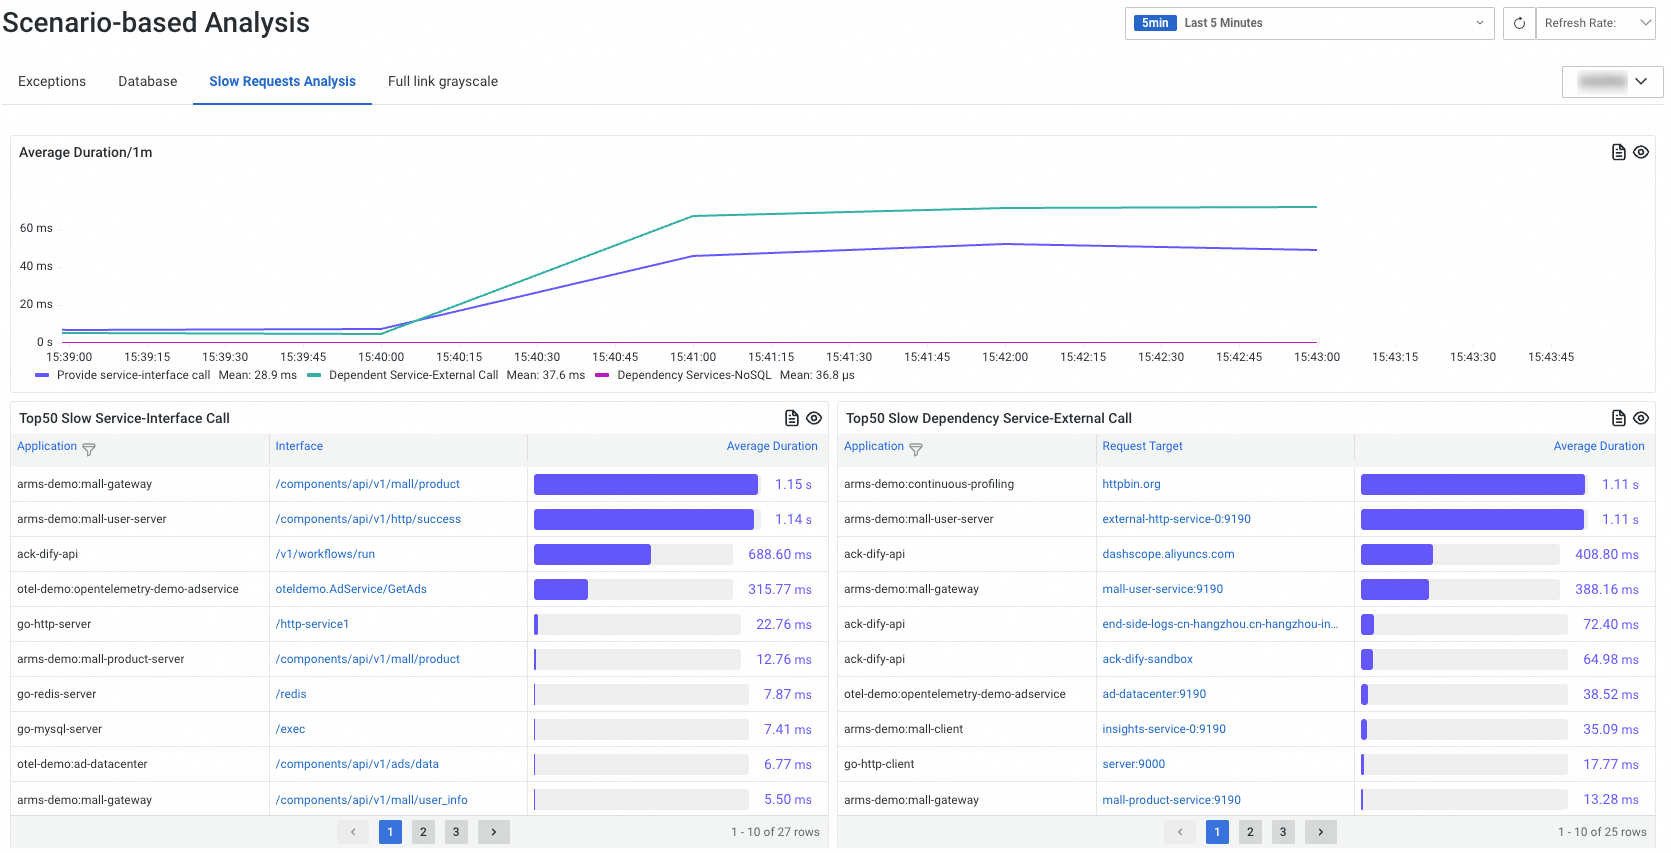
Task: Filter Application column in Dependency Service-External Call table
Action: 916,449
